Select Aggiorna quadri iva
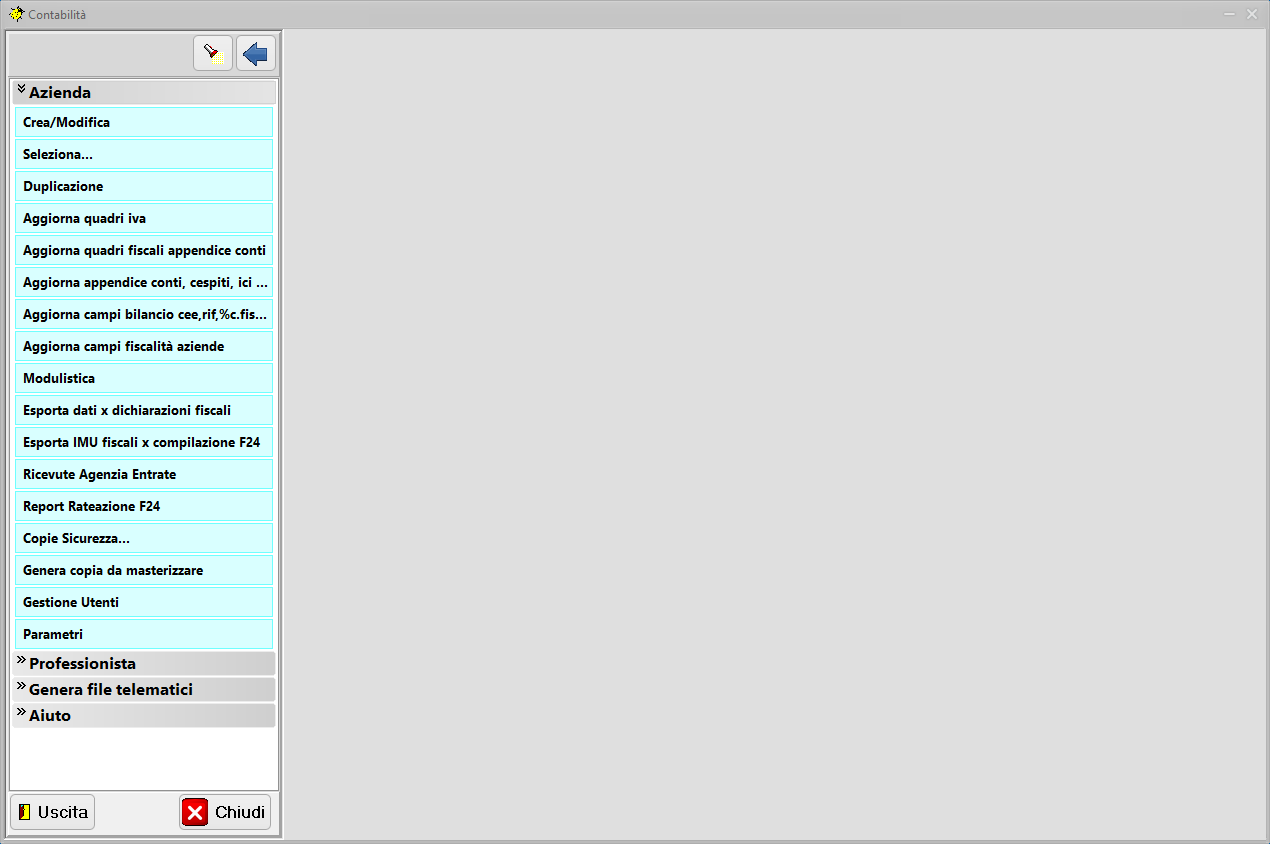The height and width of the screenshot is (844, 1270). point(144,218)
